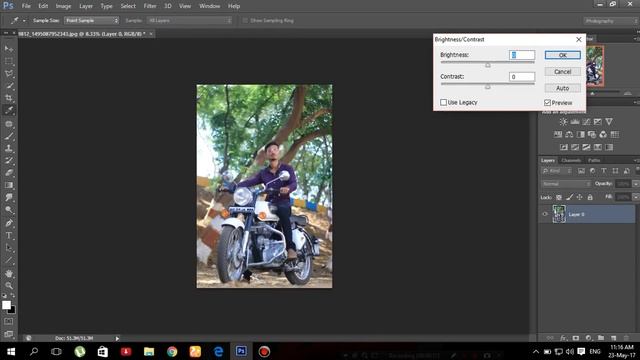Select the Path Selection tool

pyautogui.click(x=9, y=248)
